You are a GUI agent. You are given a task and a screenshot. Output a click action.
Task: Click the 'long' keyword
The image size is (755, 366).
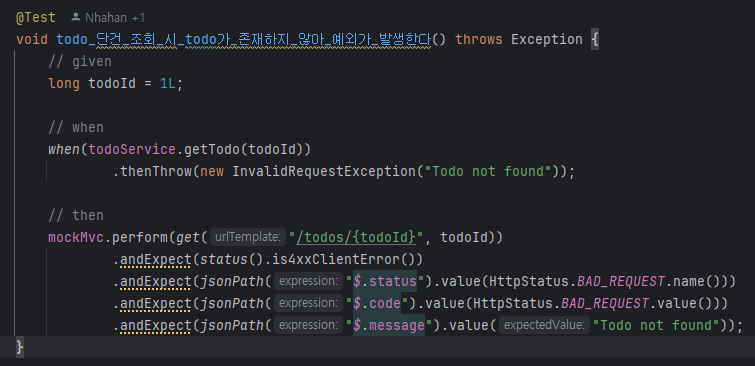click(64, 84)
